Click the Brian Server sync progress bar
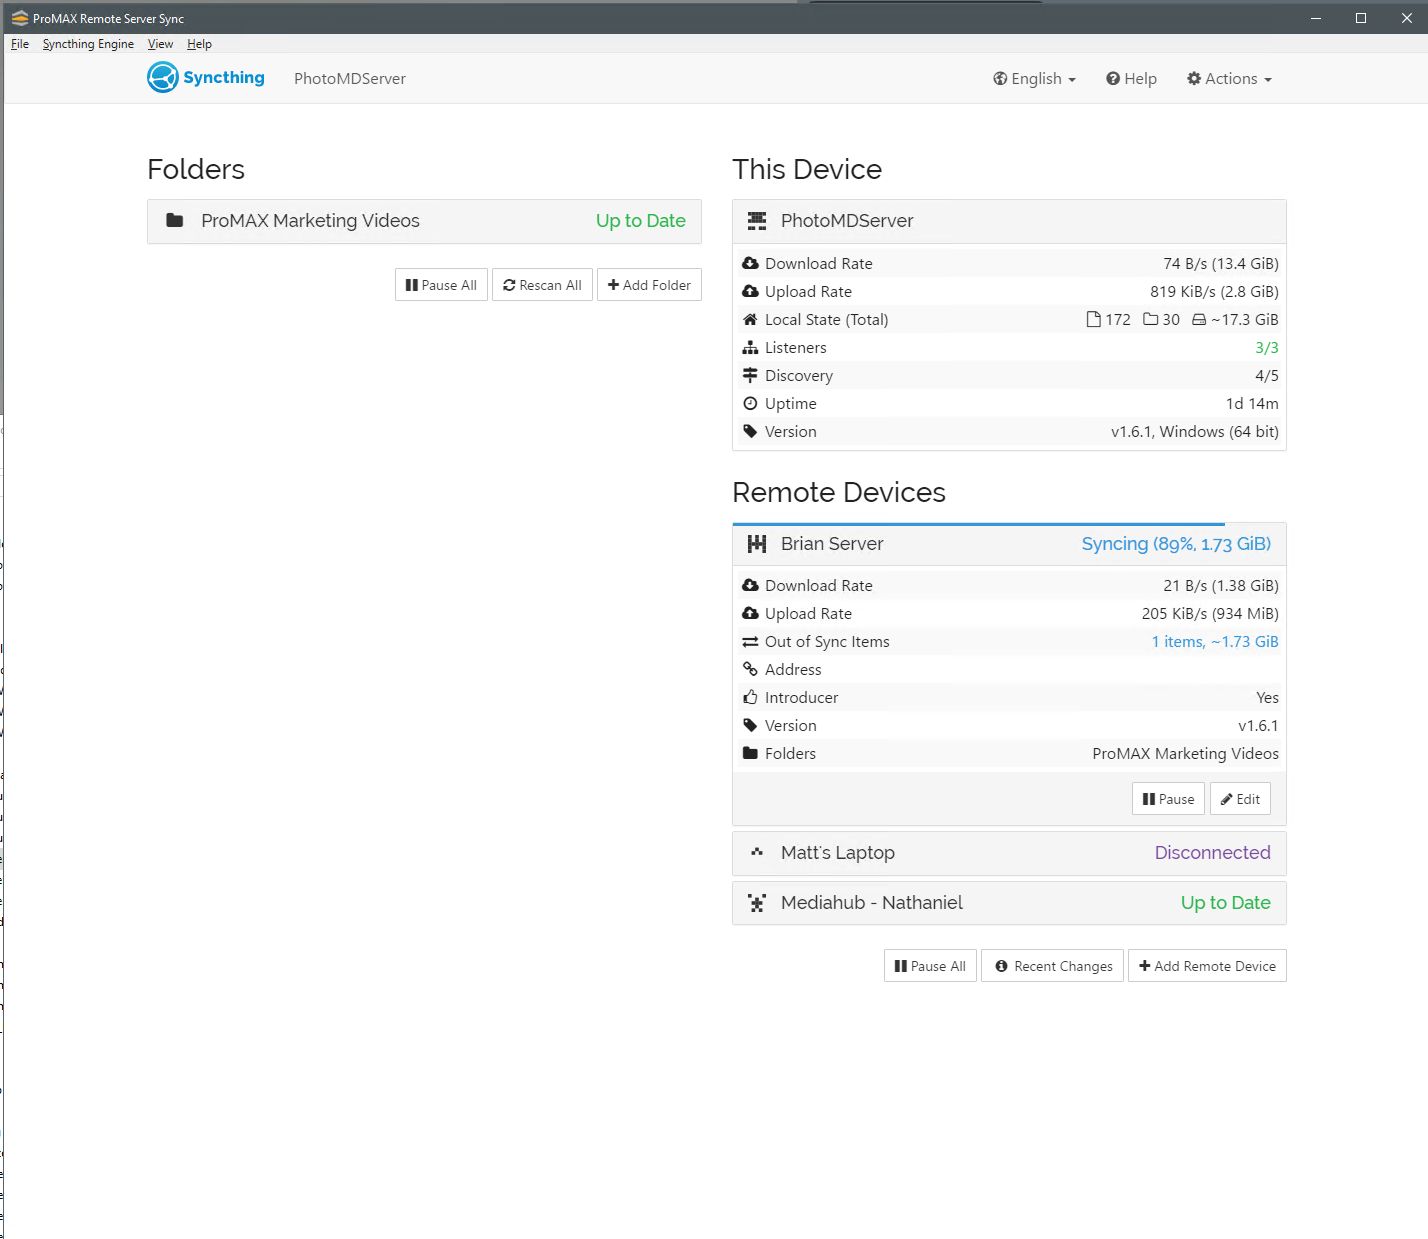The height and width of the screenshot is (1239, 1428). point(979,524)
